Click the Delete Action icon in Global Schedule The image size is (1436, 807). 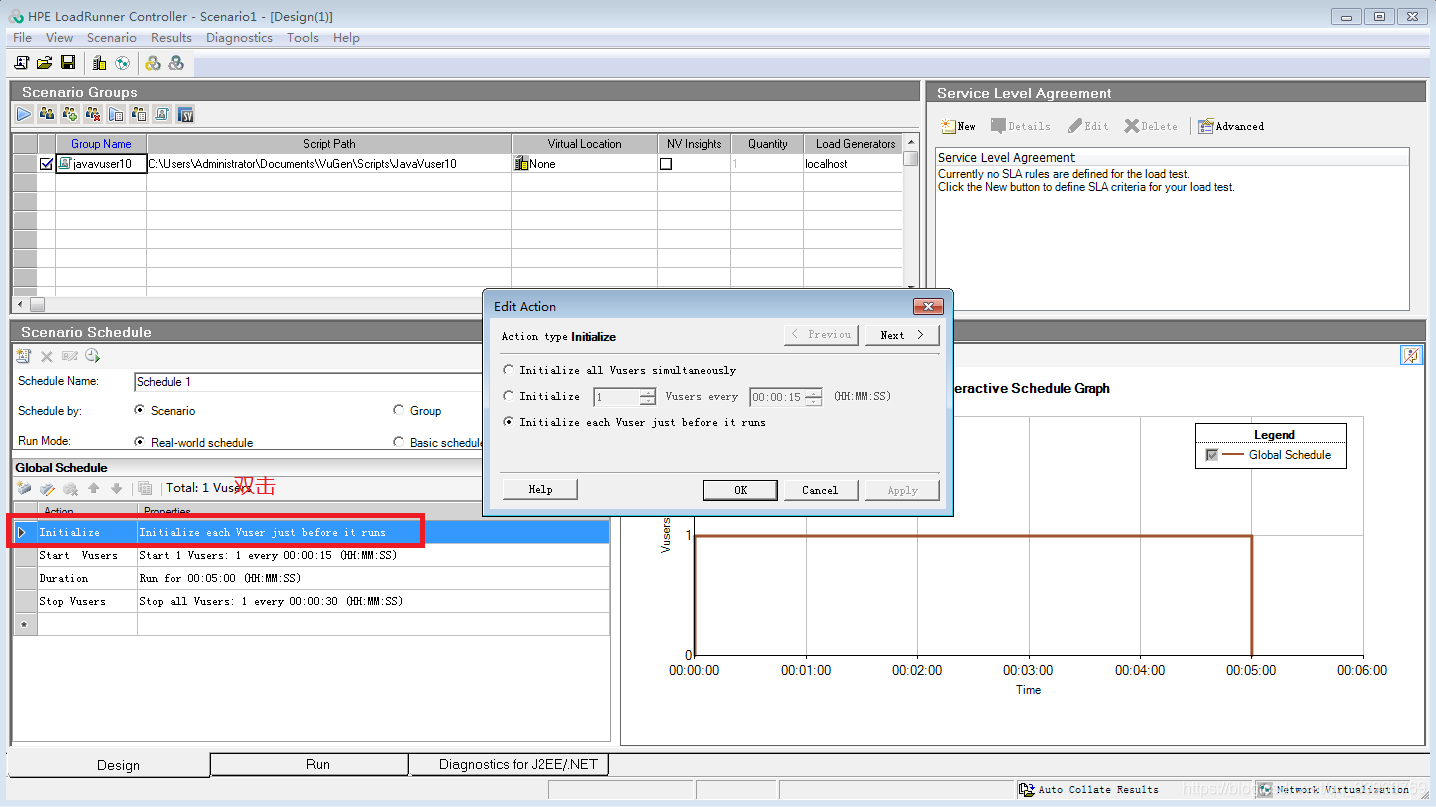(x=70, y=489)
